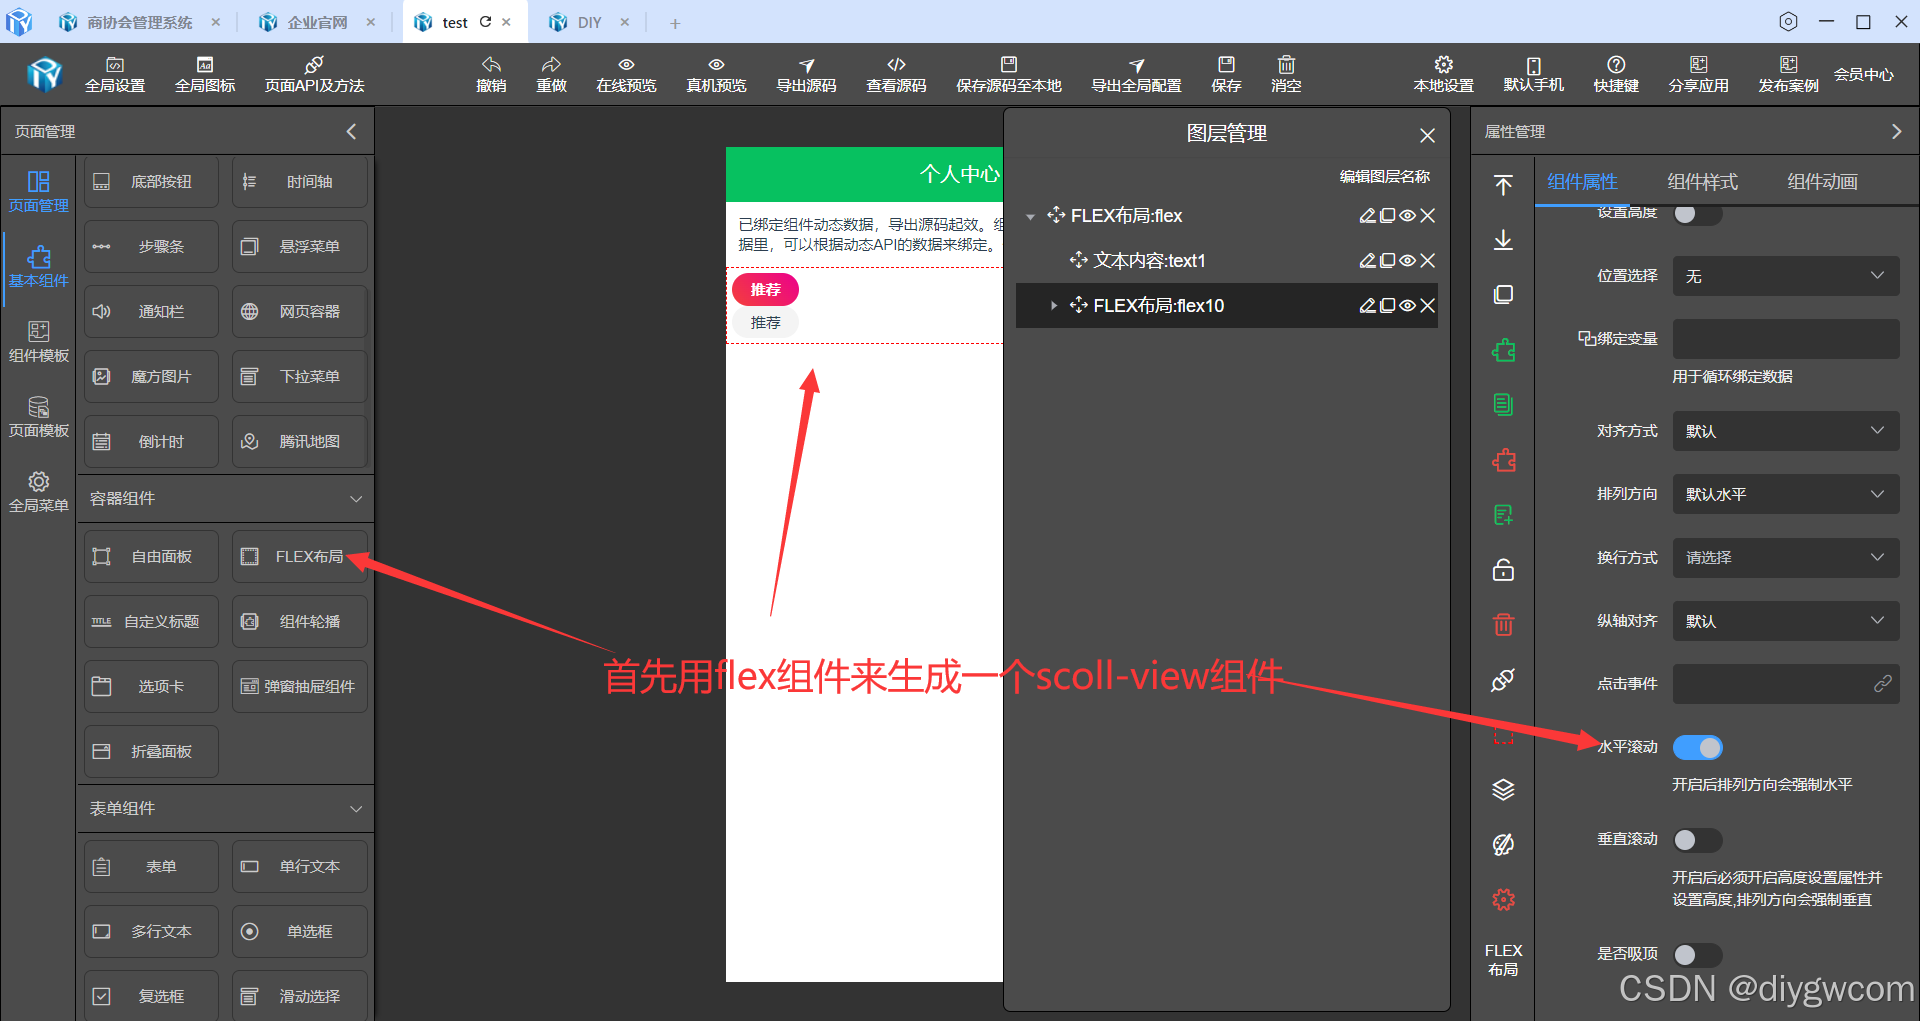Click pink 推荐 tag on canvas
Screen dimensions: 1920x1021
[765, 289]
